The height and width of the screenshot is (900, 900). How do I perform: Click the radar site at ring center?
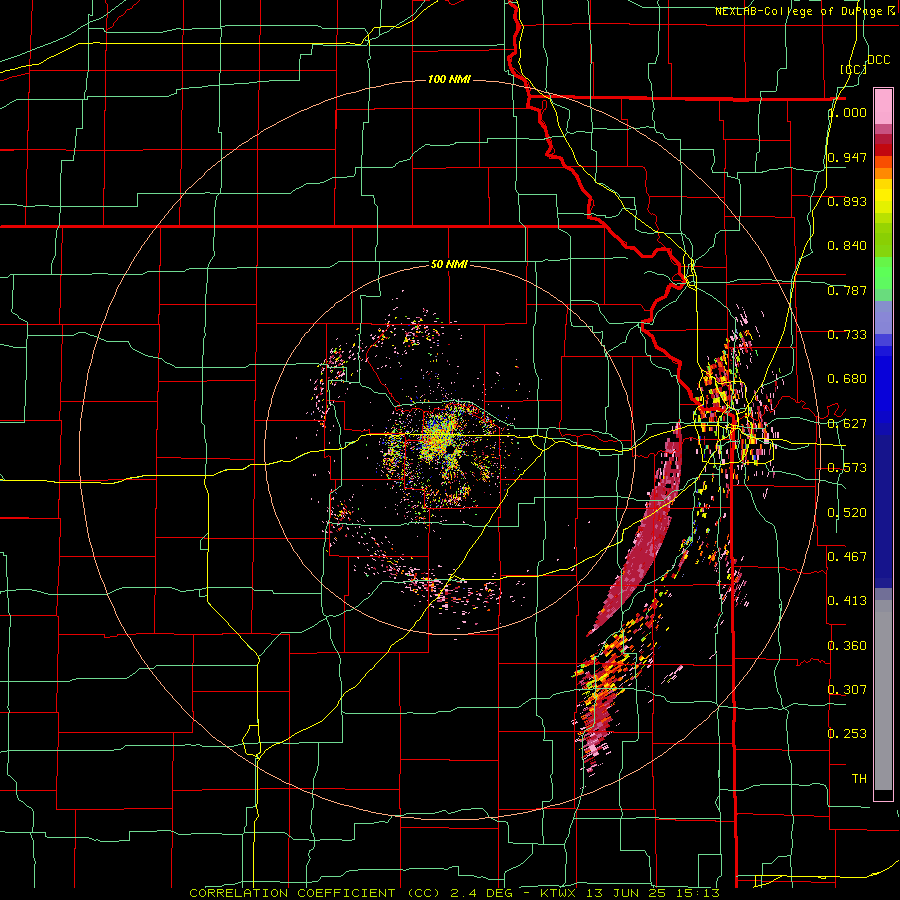(449, 449)
